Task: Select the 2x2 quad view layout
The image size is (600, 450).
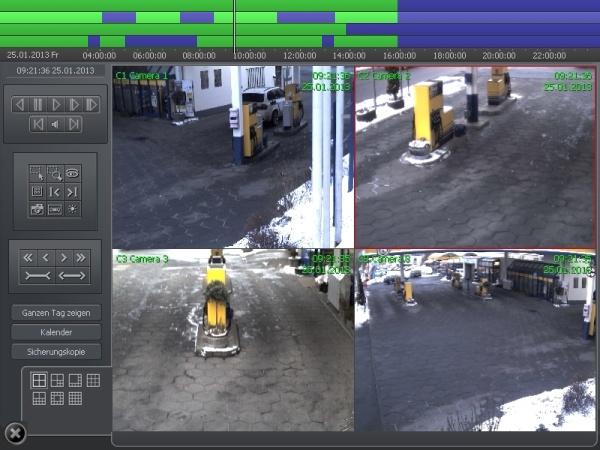Action: pyautogui.click(x=39, y=380)
